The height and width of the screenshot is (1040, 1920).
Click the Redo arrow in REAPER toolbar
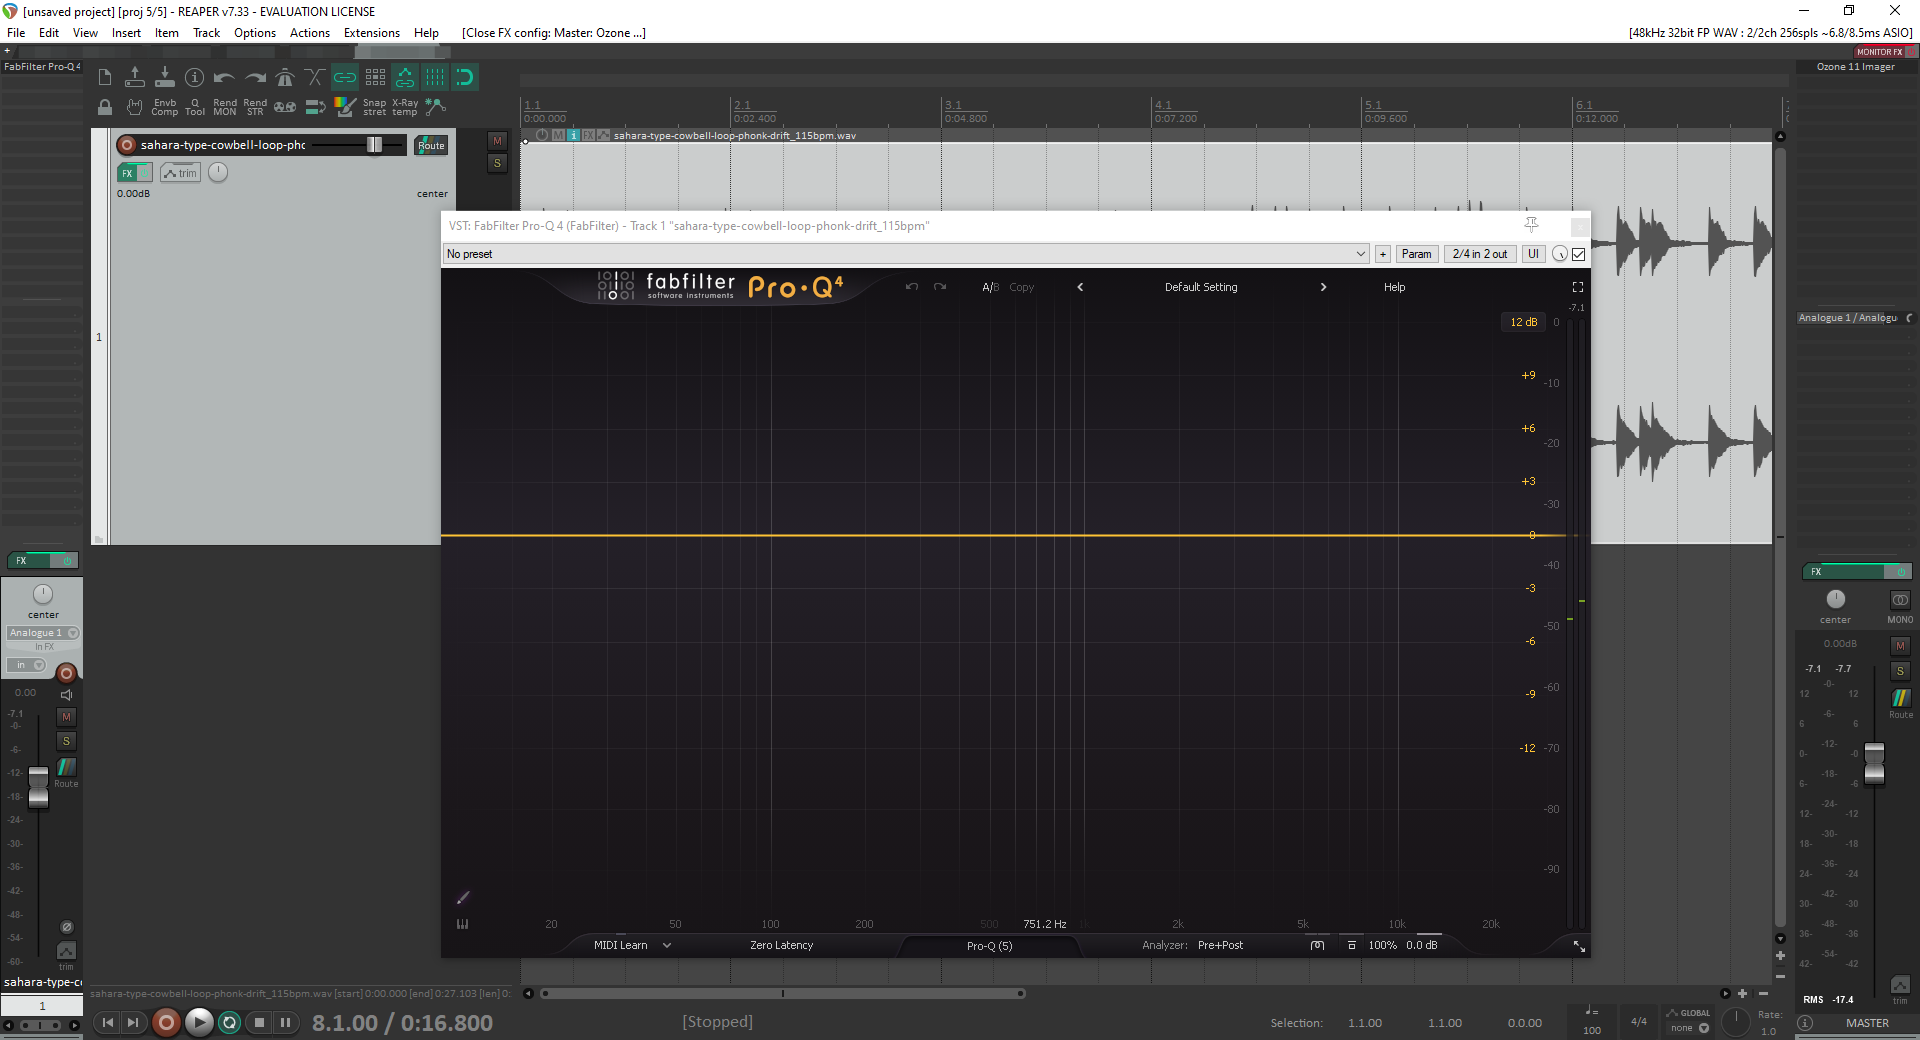click(255, 77)
